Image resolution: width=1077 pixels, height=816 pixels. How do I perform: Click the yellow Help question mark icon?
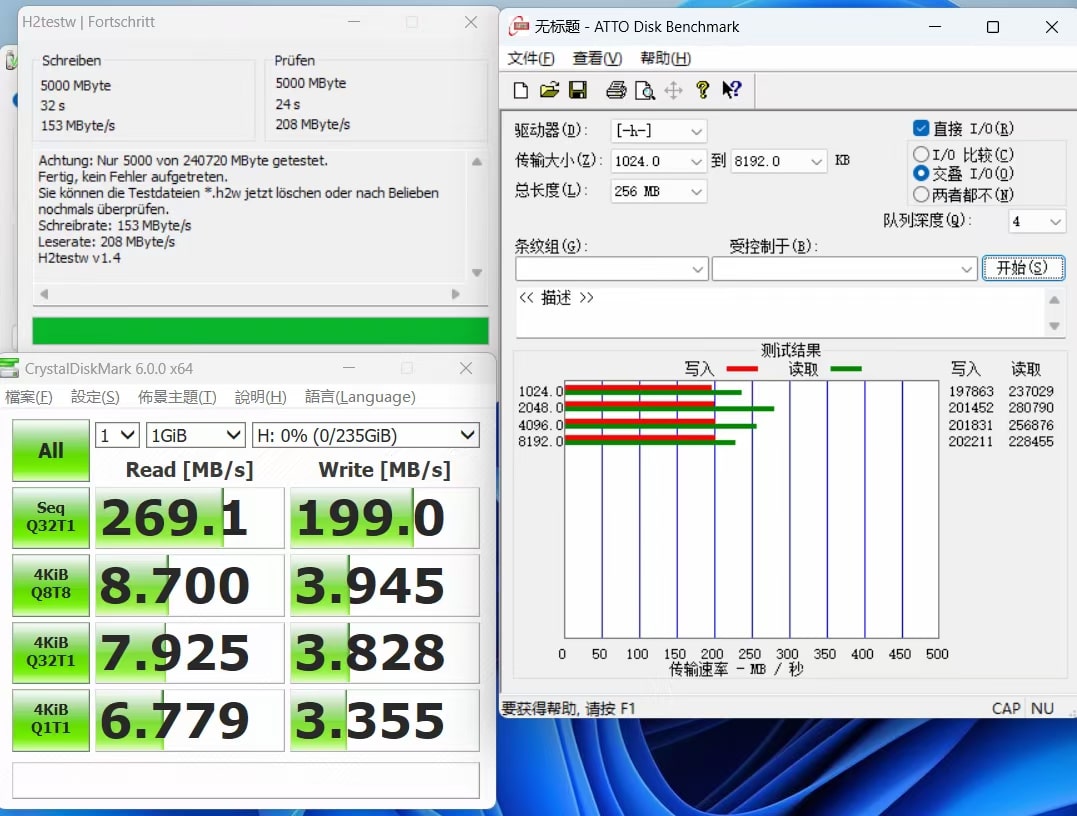702,90
